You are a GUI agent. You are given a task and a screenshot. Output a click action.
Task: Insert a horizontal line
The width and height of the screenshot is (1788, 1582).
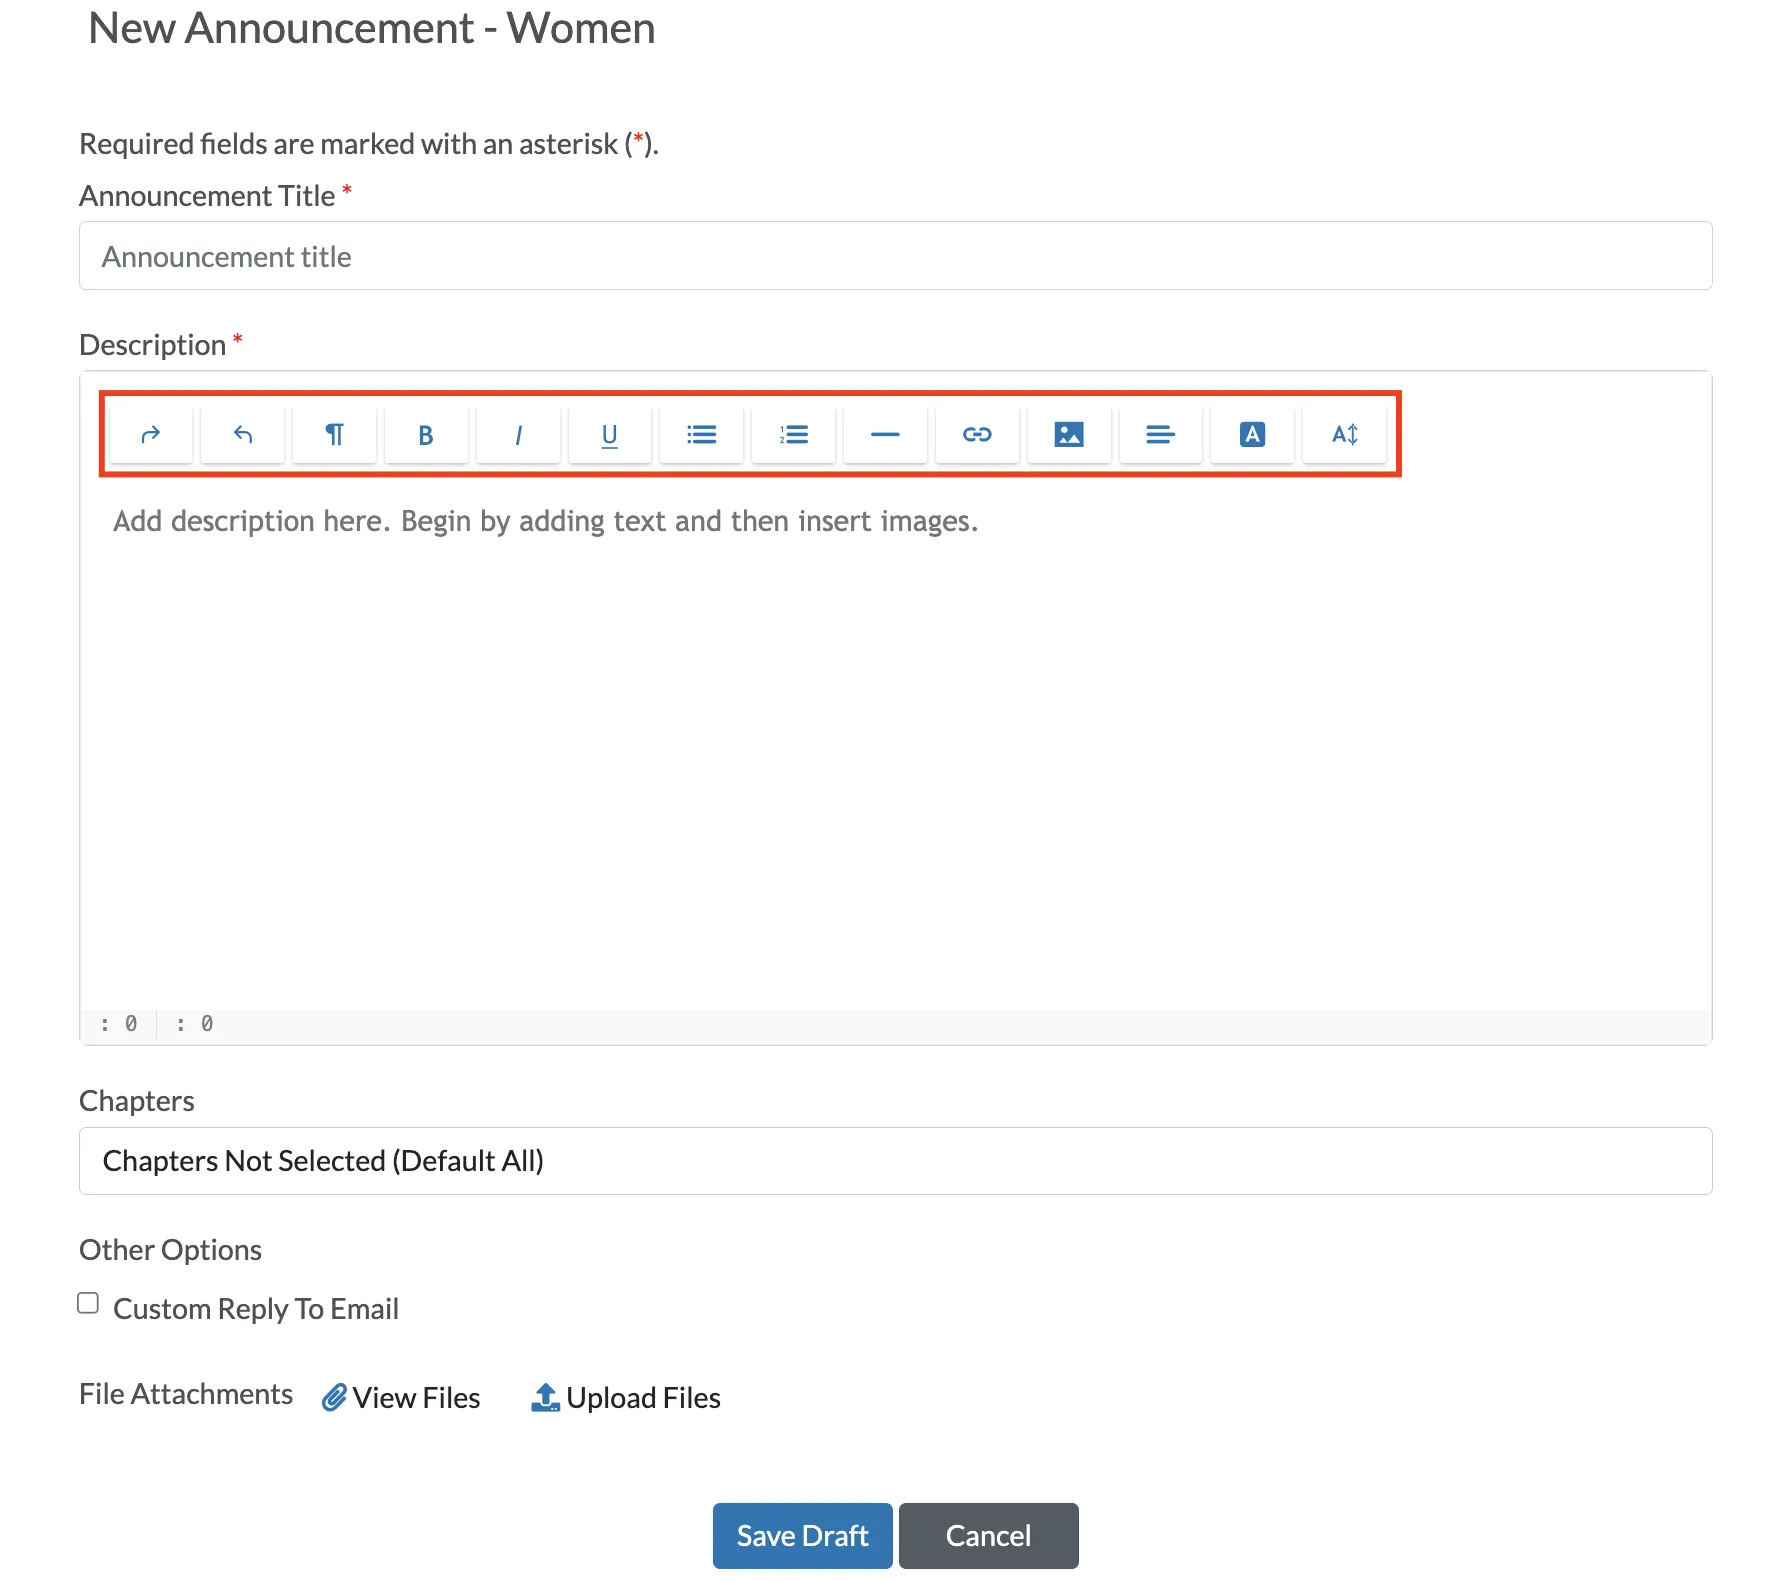pyautogui.click(x=886, y=434)
